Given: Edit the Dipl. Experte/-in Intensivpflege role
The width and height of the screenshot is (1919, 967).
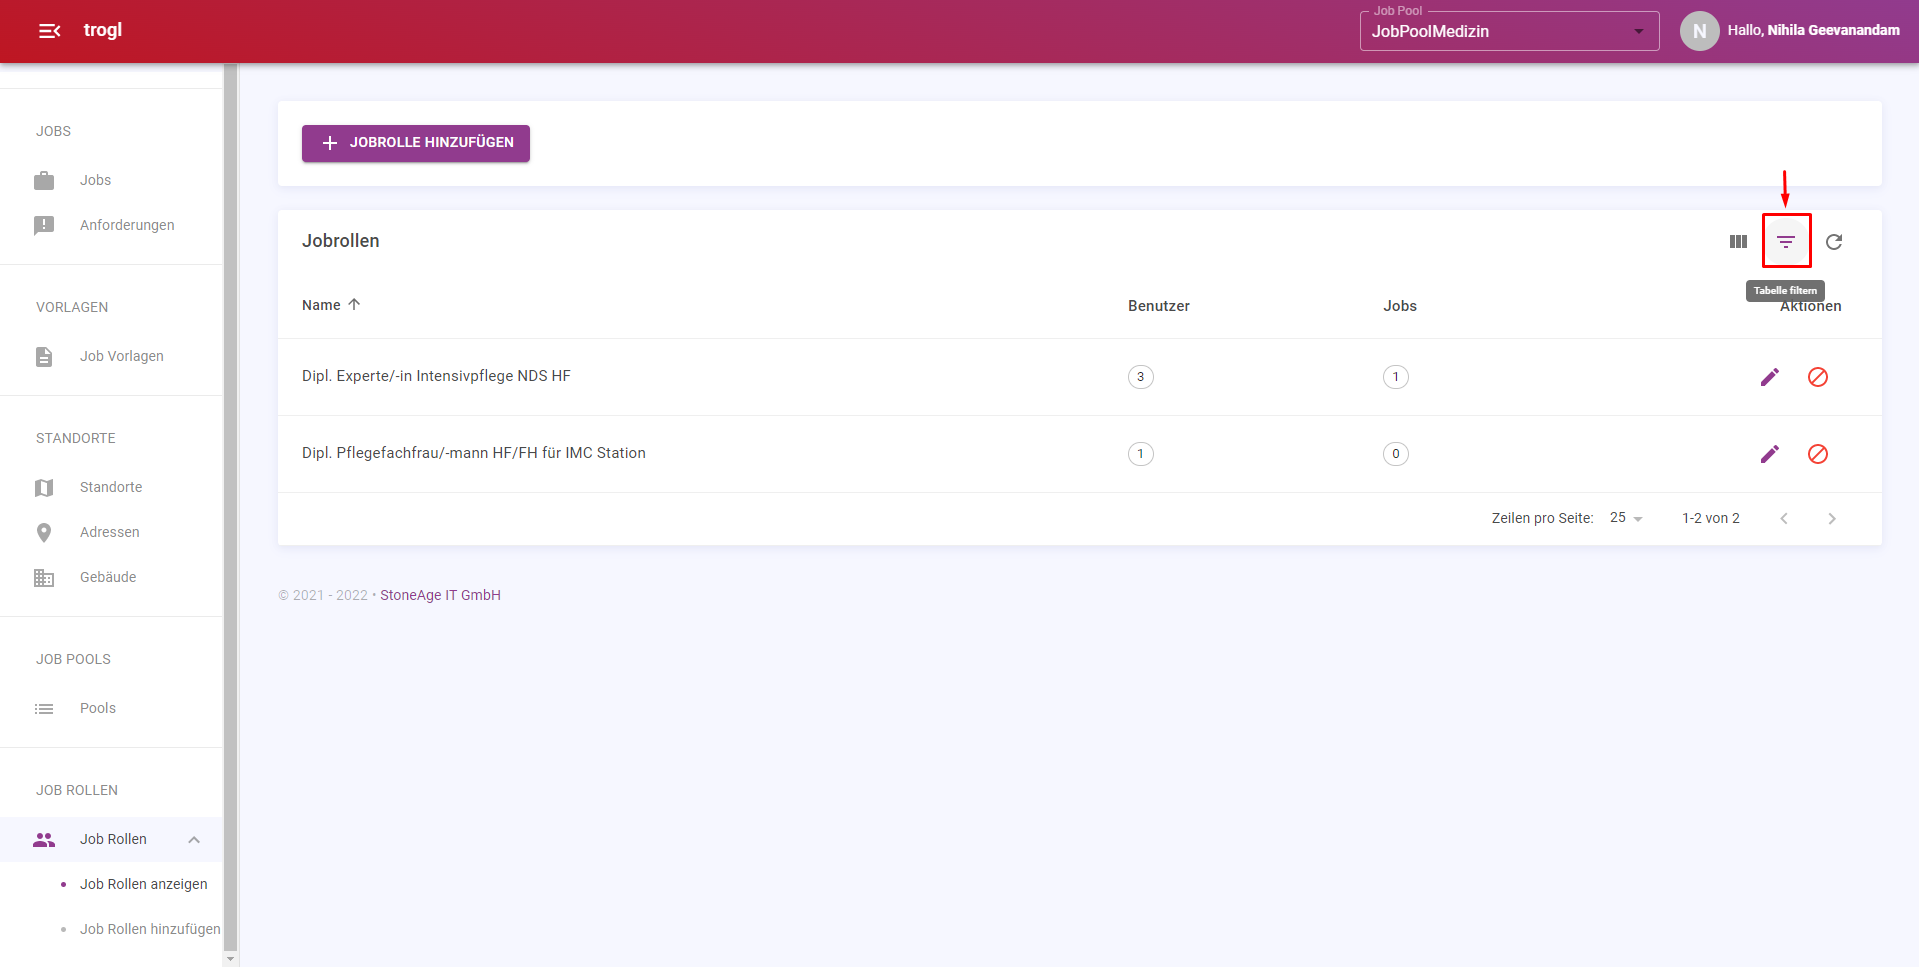Looking at the screenshot, I should coord(1770,377).
